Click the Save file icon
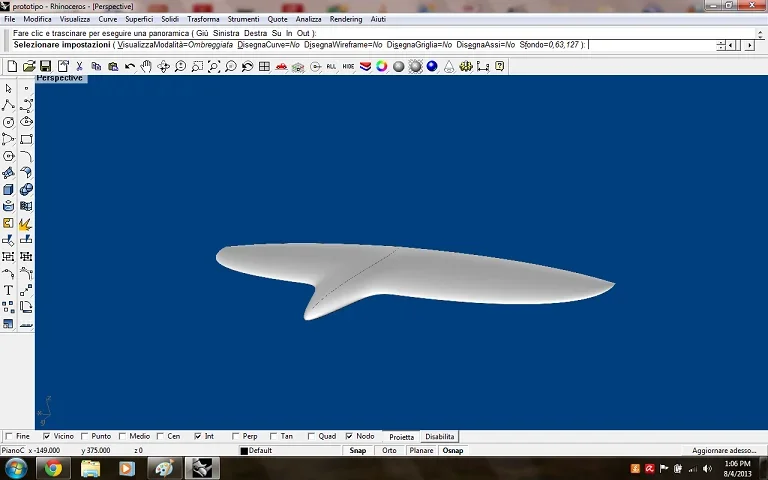The image size is (768, 480). [46, 66]
